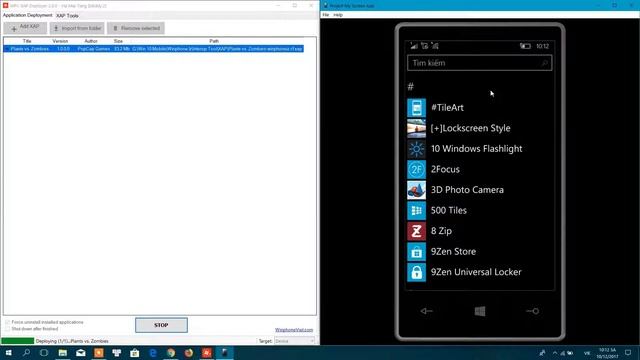
Task: Tap the 9Zen Universal Locker app icon
Action: pyautogui.click(x=416, y=272)
